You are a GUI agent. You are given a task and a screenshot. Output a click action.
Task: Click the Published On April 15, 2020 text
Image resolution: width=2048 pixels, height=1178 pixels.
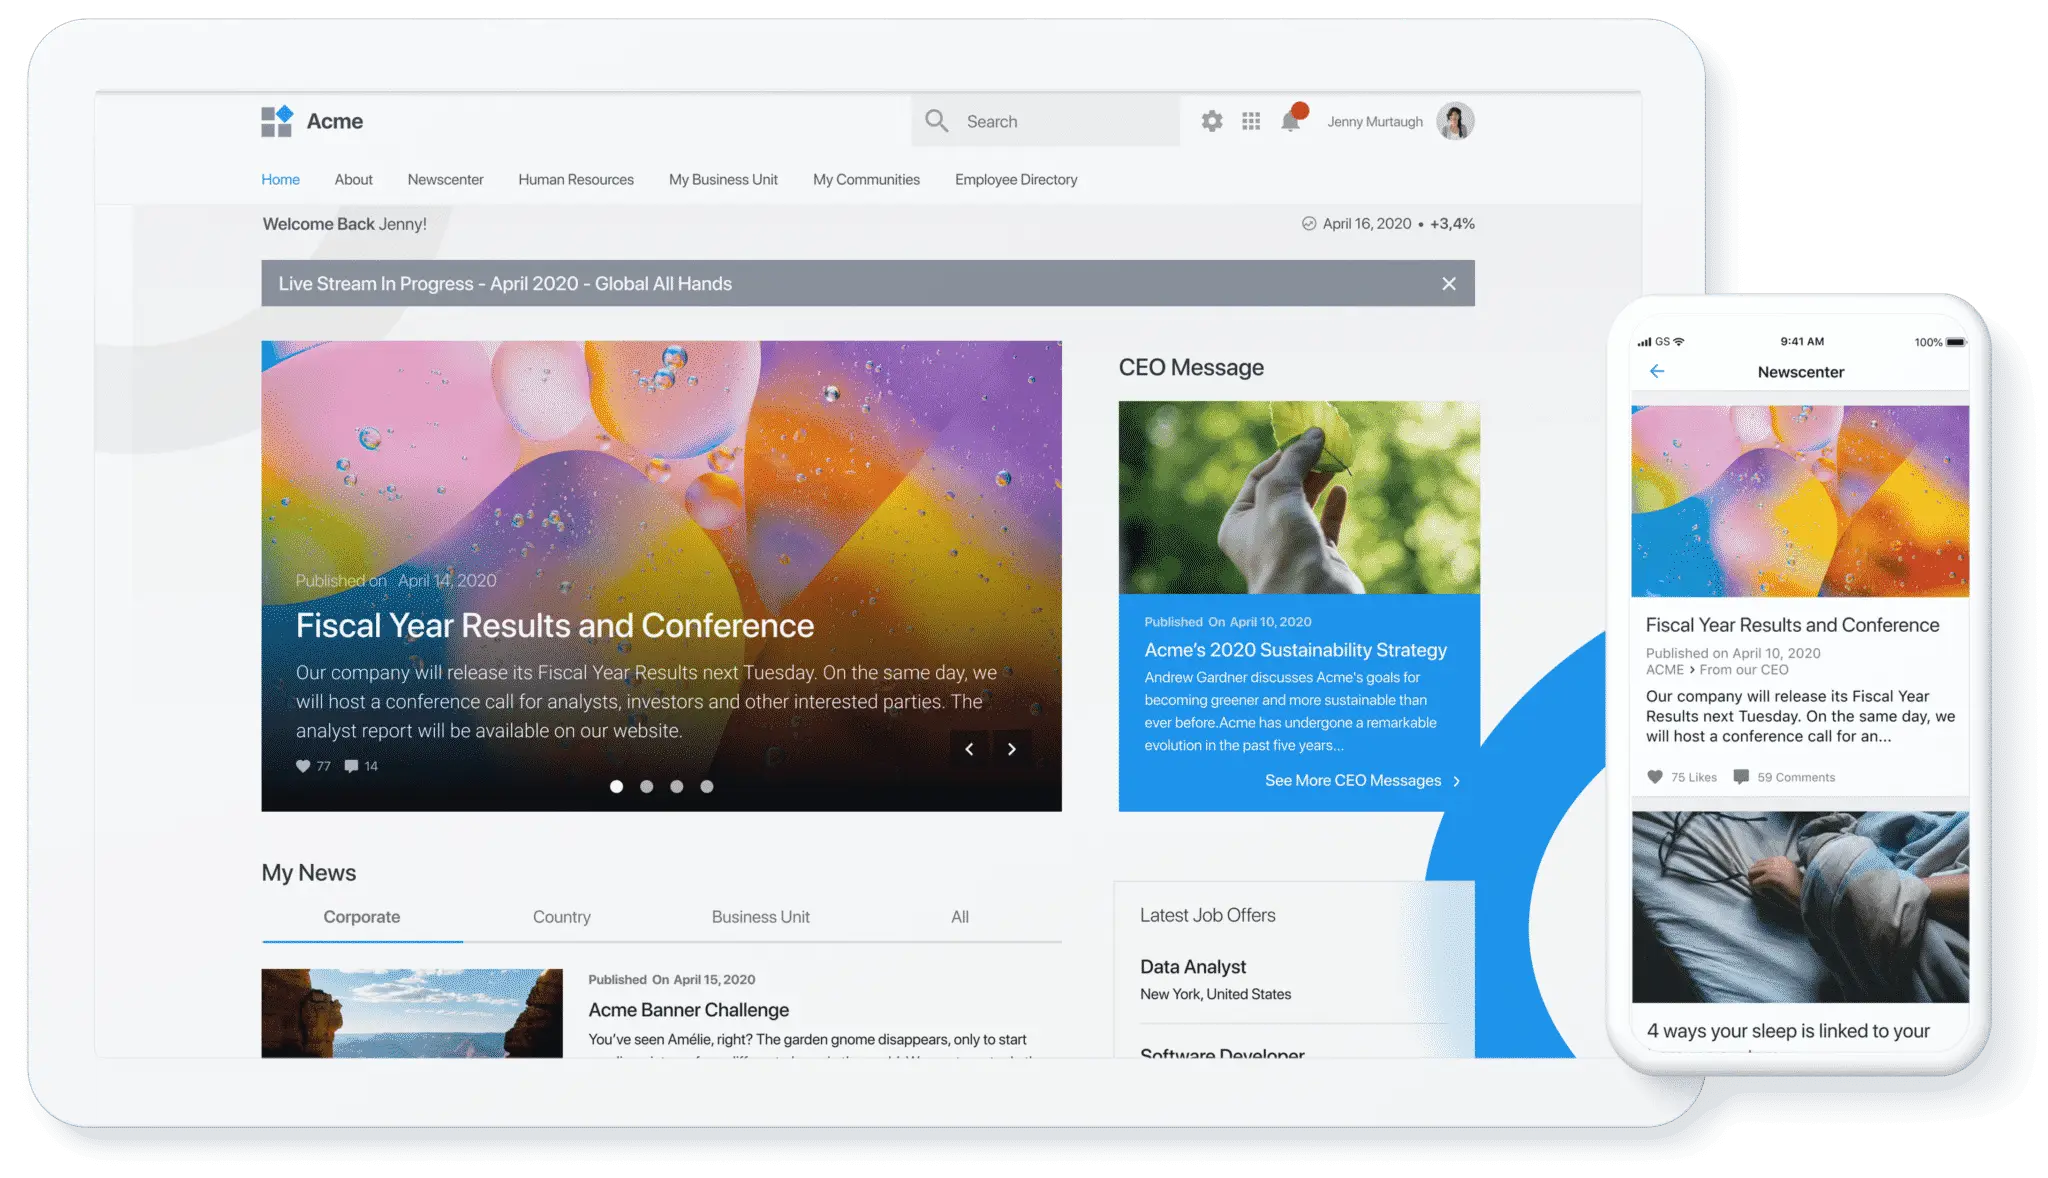pyautogui.click(x=672, y=980)
